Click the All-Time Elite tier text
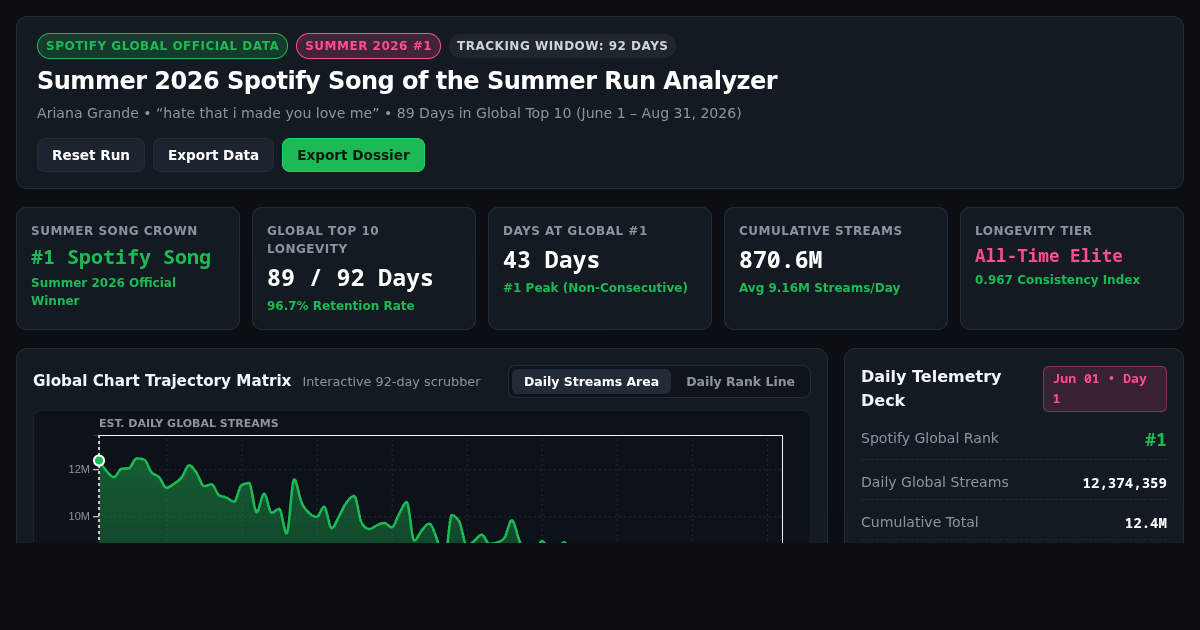 [1049, 256]
